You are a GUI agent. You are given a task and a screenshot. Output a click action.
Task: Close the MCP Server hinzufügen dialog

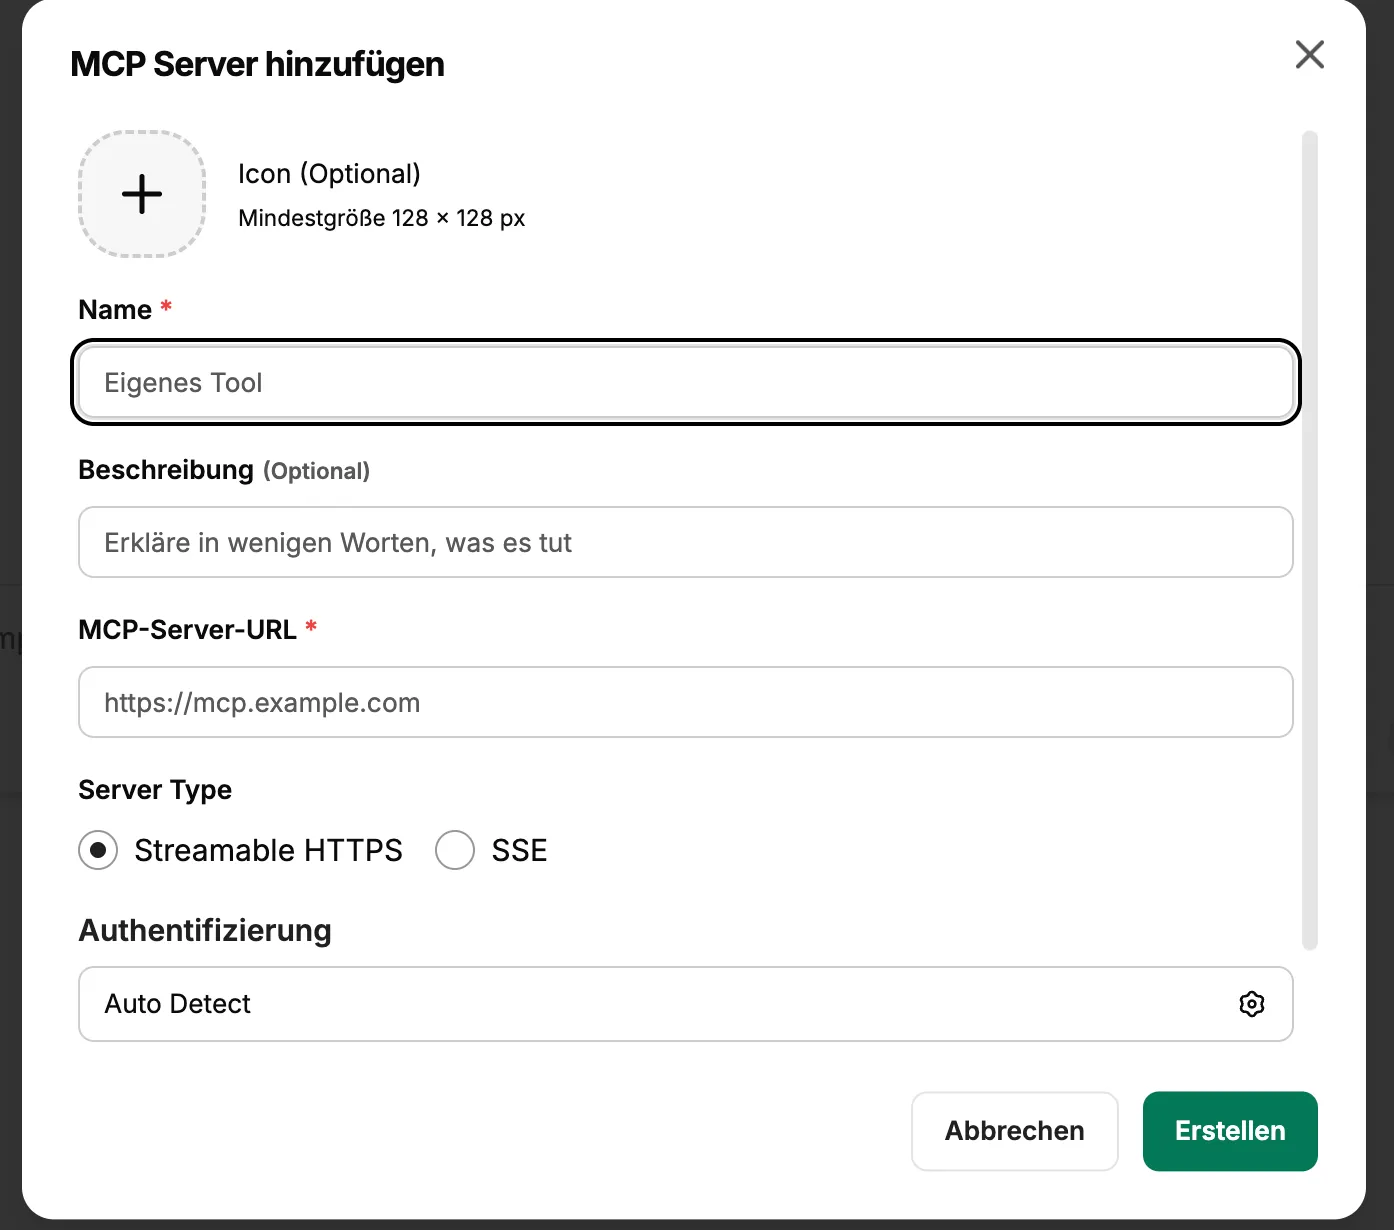pyautogui.click(x=1309, y=55)
